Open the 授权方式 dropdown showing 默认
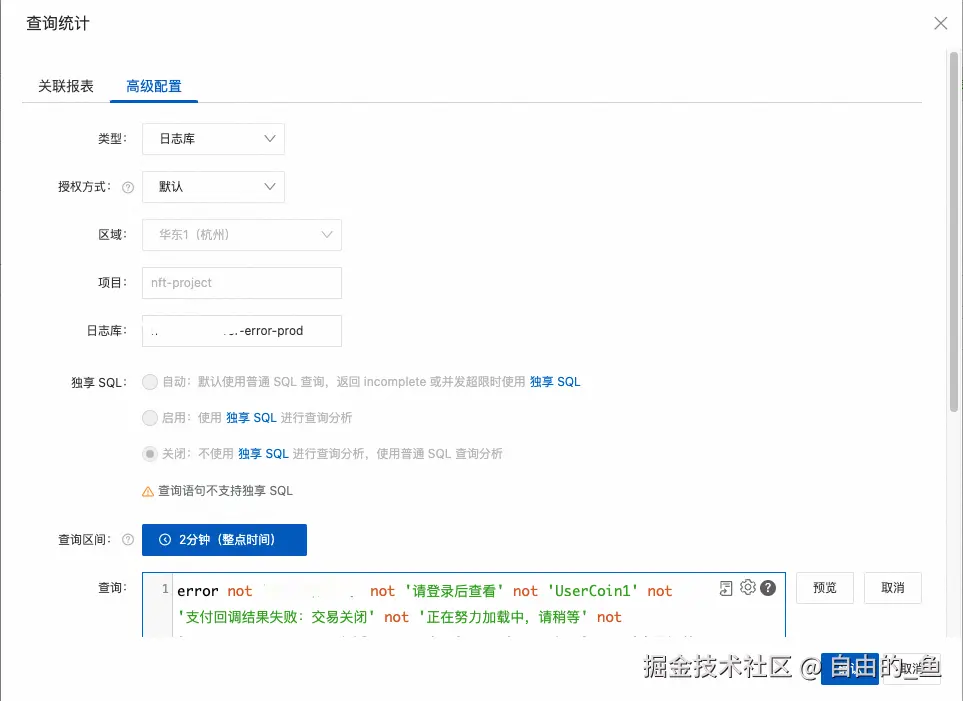Viewport: 963px width, 701px height. (213, 187)
